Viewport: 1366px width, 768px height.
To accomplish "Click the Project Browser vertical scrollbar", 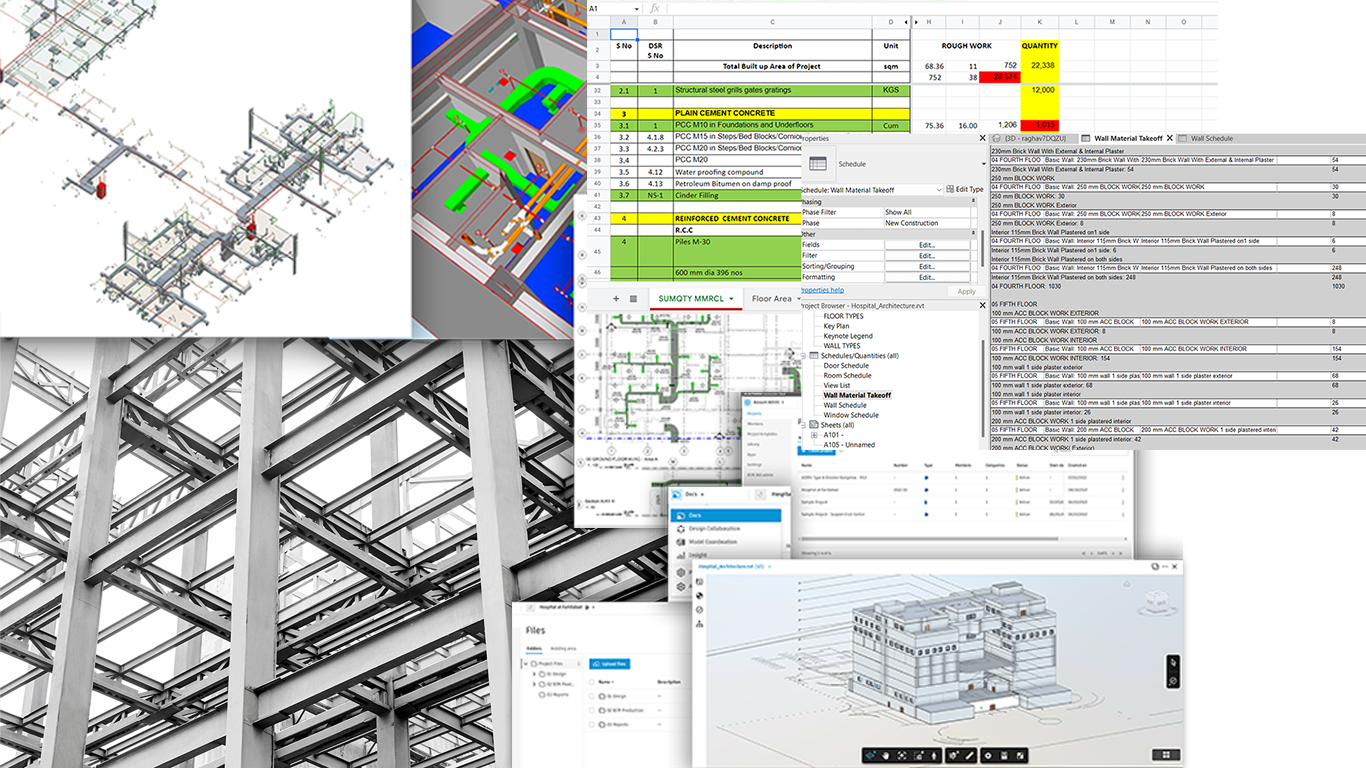I will click(983, 388).
